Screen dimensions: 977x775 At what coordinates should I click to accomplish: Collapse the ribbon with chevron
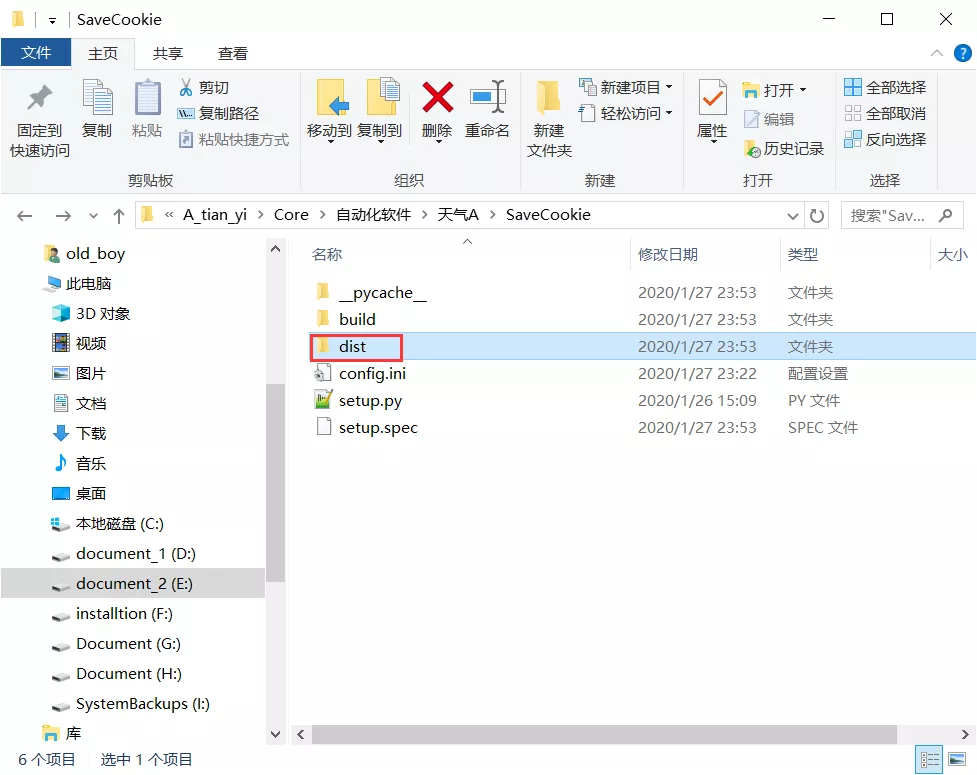pyautogui.click(x=936, y=54)
